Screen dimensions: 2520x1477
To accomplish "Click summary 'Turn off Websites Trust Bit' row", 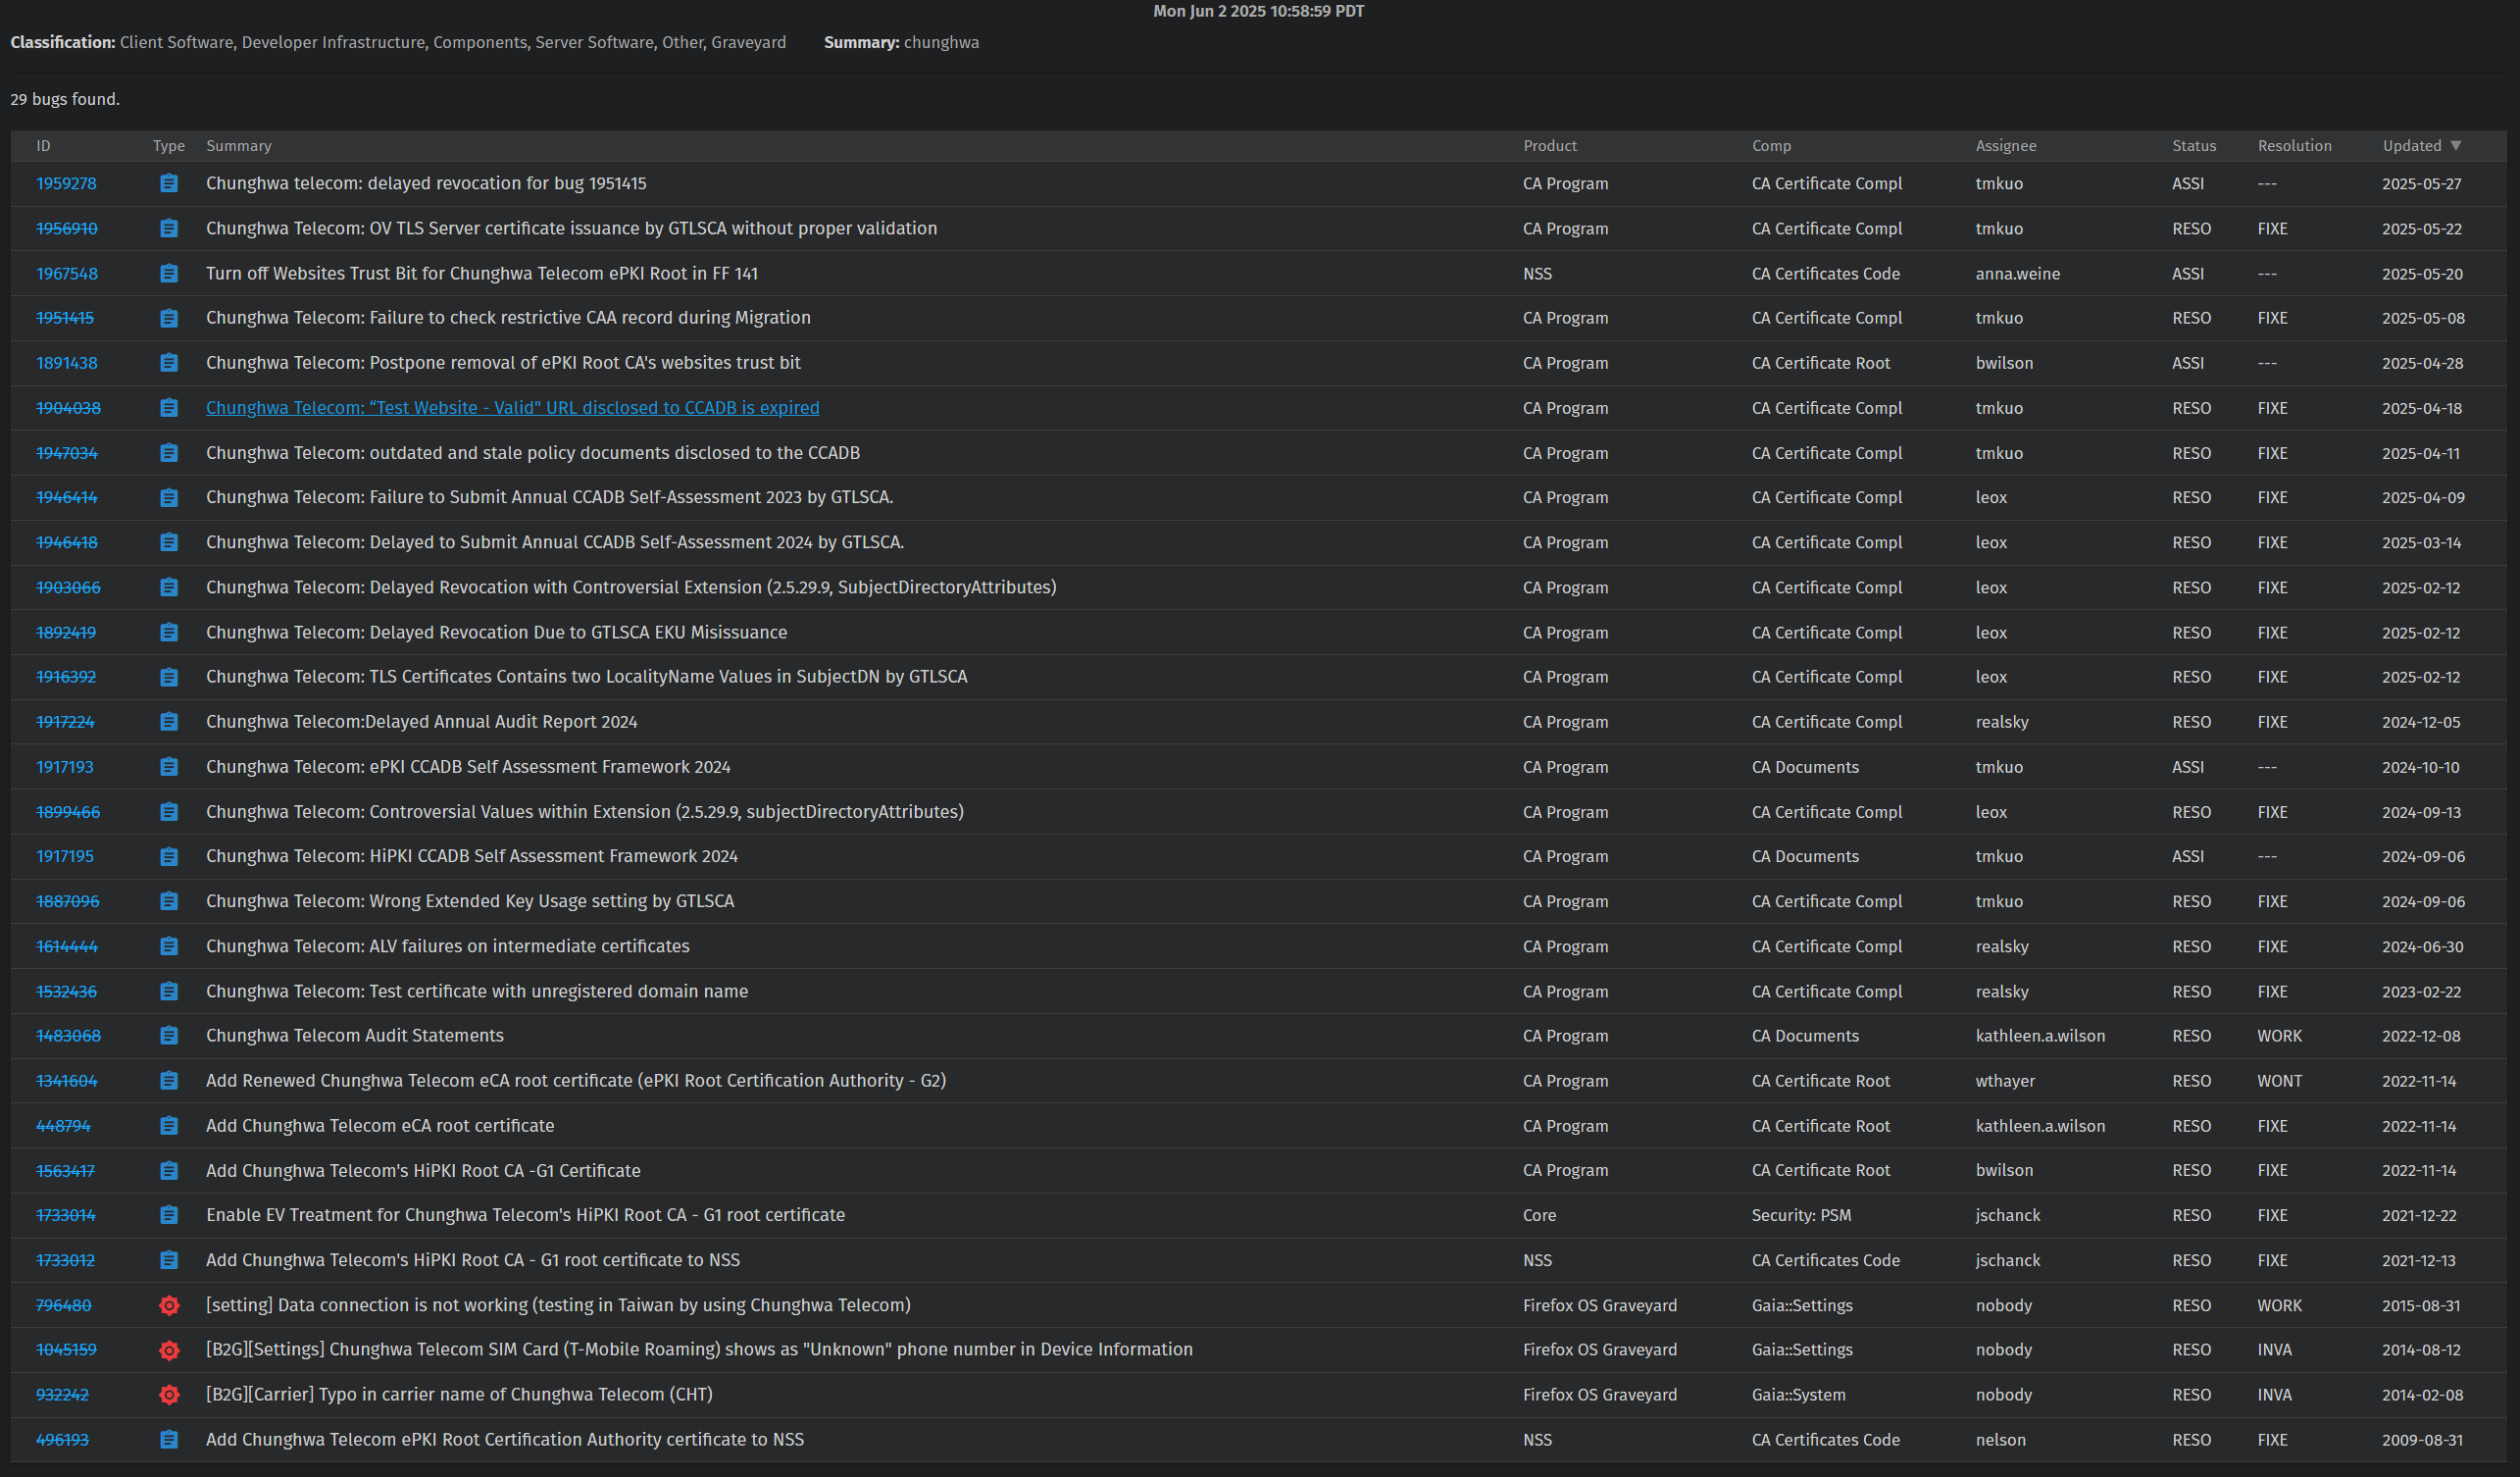I will tap(481, 273).
